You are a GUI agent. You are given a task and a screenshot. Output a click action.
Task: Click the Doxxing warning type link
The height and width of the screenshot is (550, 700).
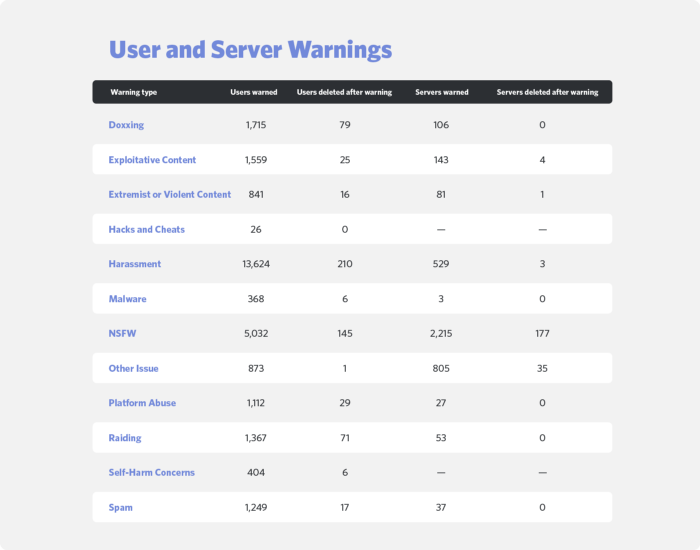pyautogui.click(x=126, y=125)
